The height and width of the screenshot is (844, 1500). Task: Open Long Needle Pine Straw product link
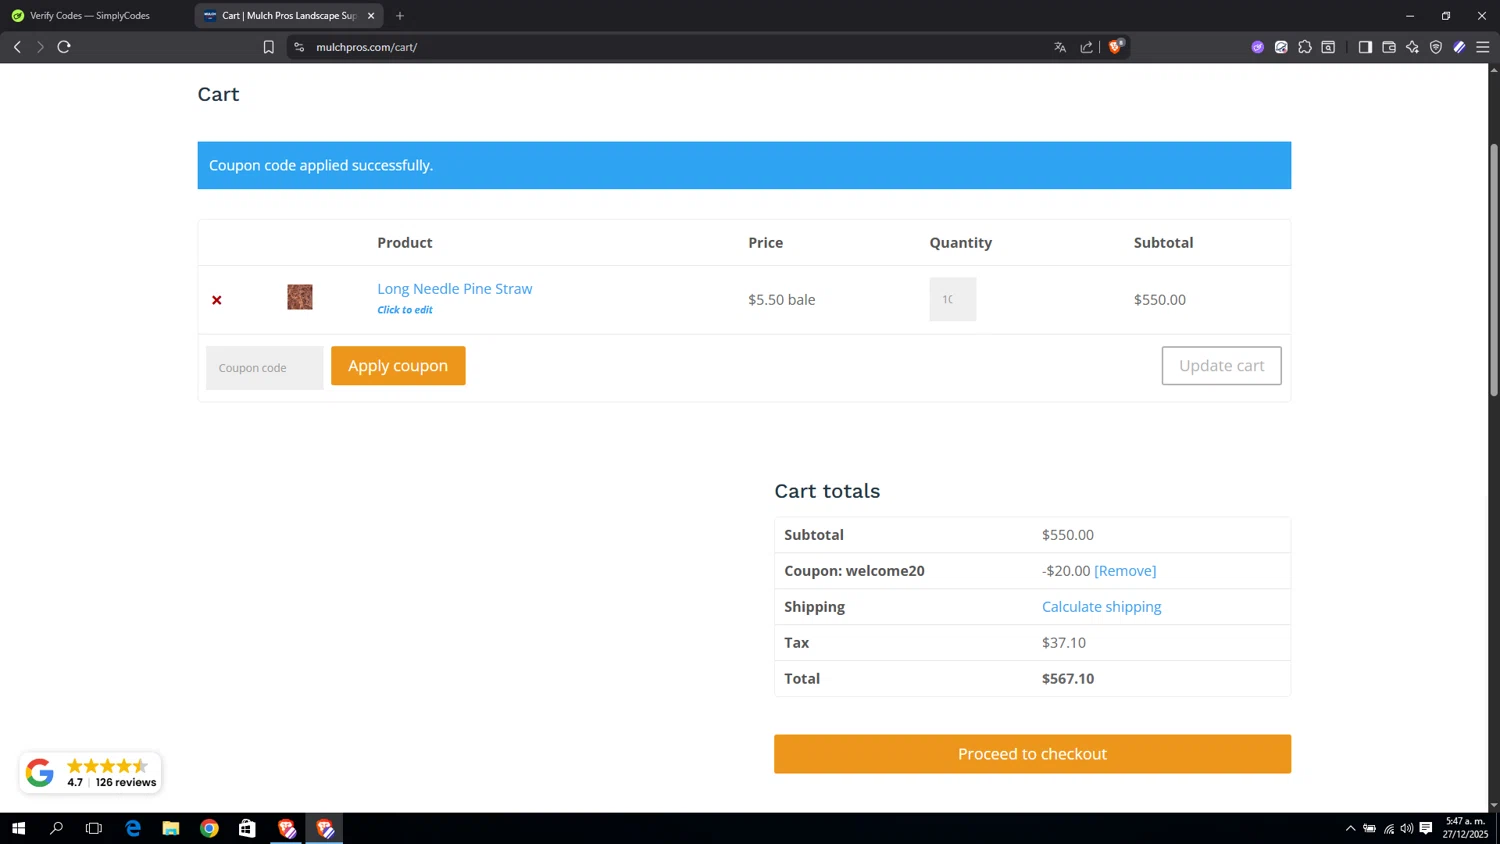455,289
